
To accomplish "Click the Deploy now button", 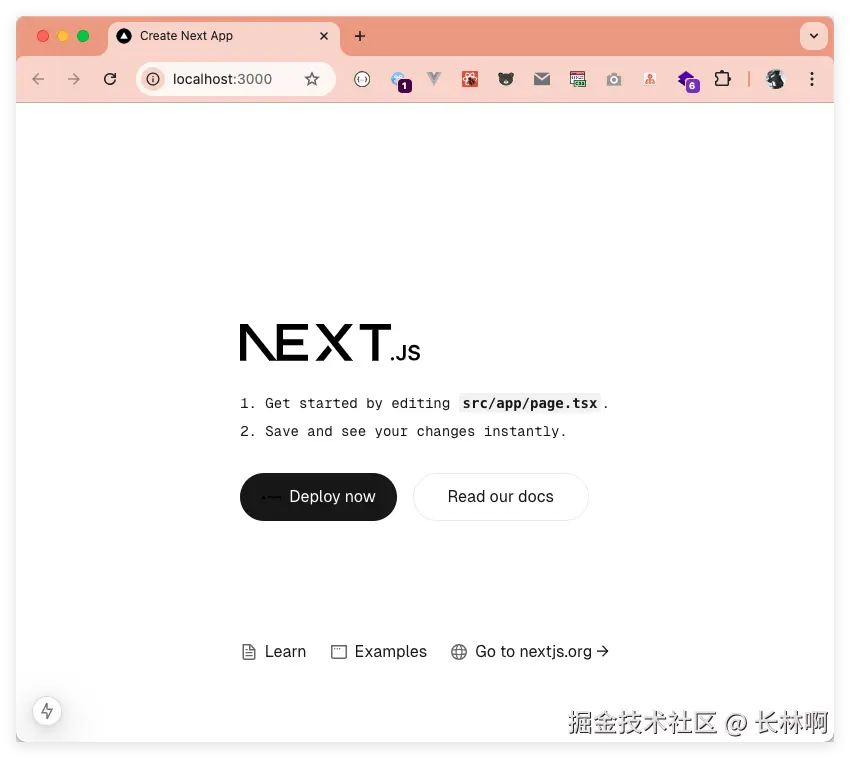I will (x=318, y=497).
